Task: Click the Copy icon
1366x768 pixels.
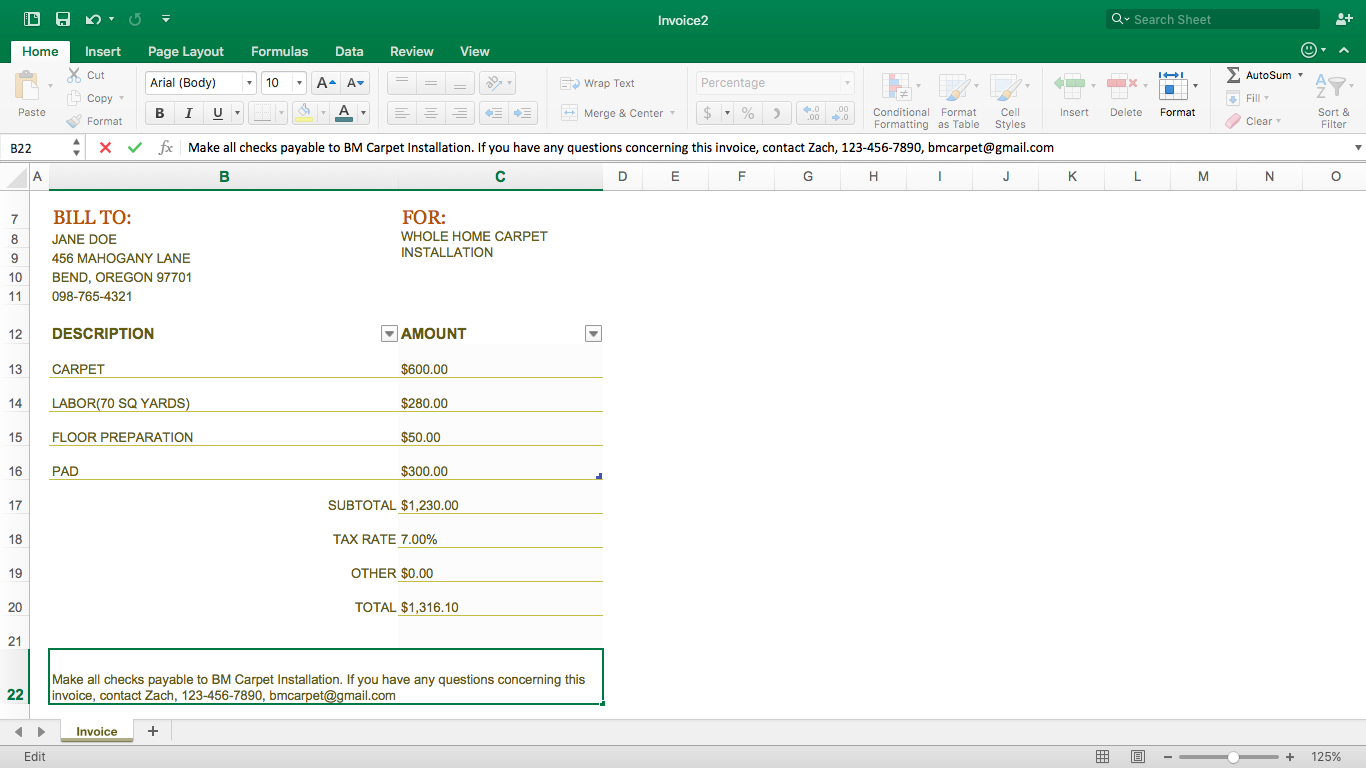Action: [75, 98]
